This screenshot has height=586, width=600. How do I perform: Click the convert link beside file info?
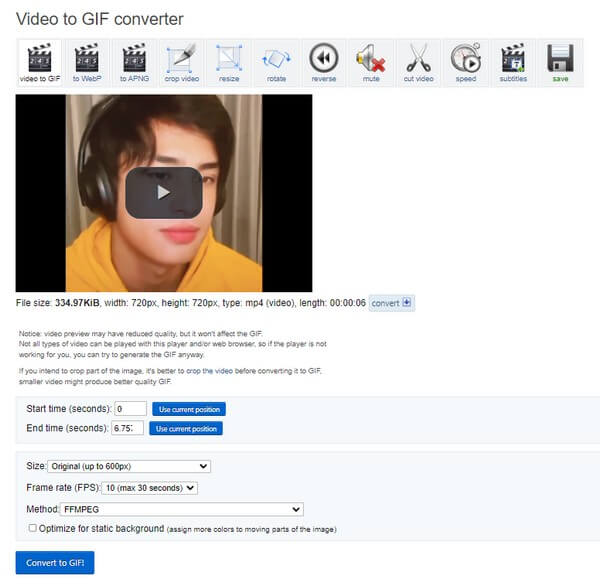point(391,303)
